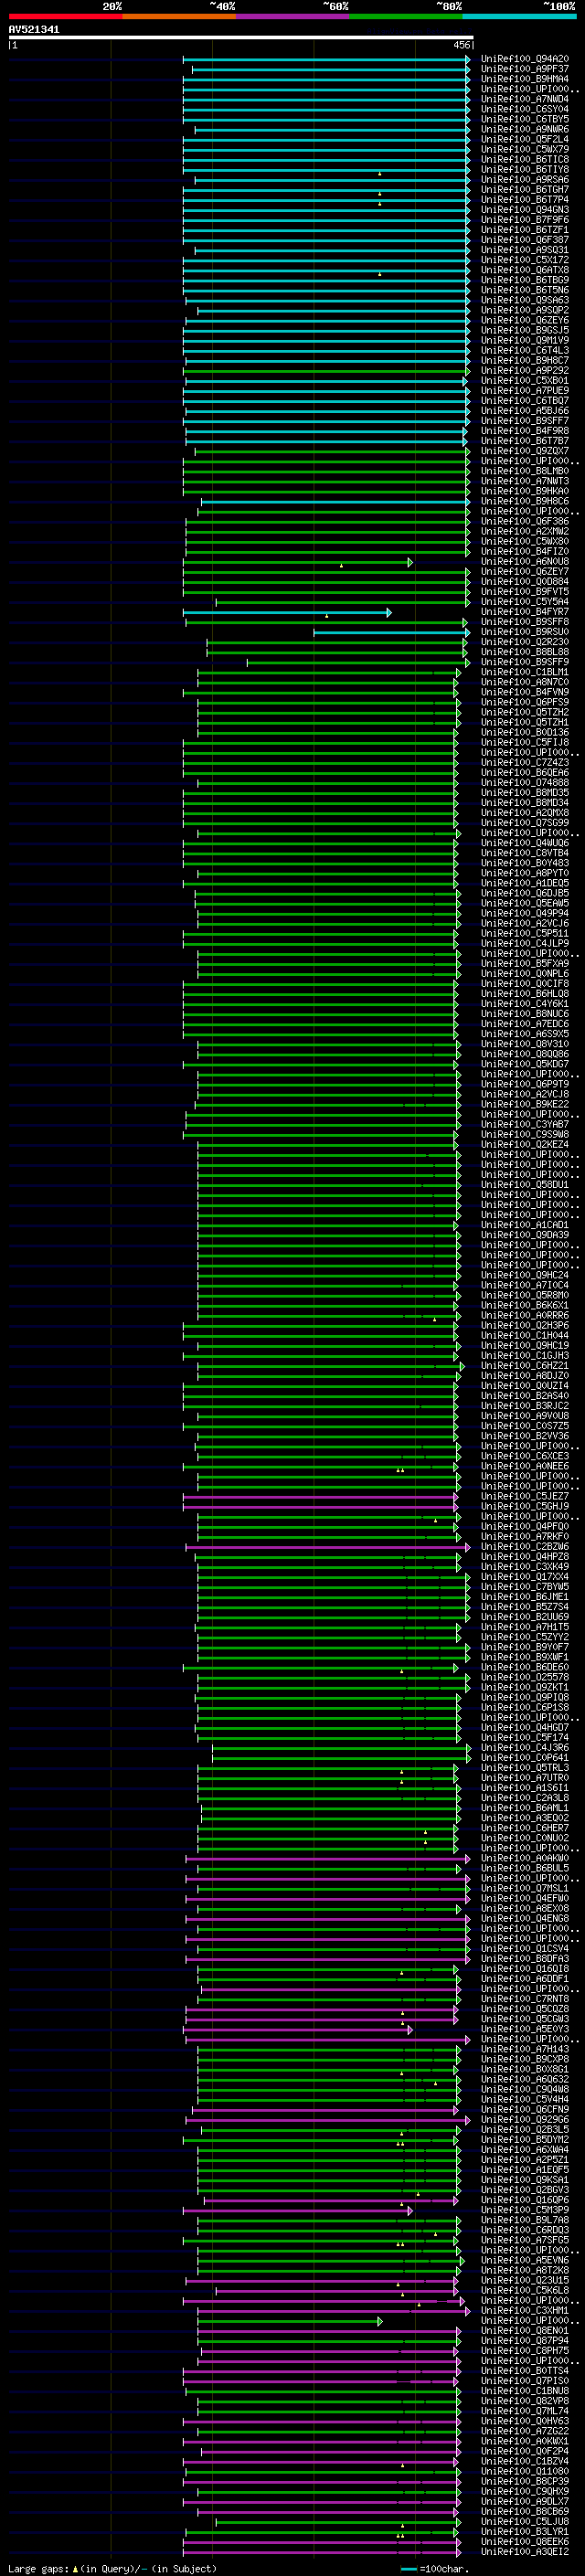The width and height of the screenshot is (585, 2576).
Task: Click the UniRef100_A0AKW0 label
Action: point(524,1858)
